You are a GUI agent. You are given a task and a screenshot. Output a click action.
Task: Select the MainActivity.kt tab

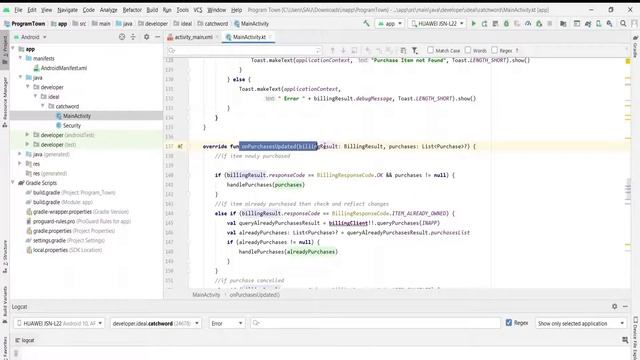[249, 37]
